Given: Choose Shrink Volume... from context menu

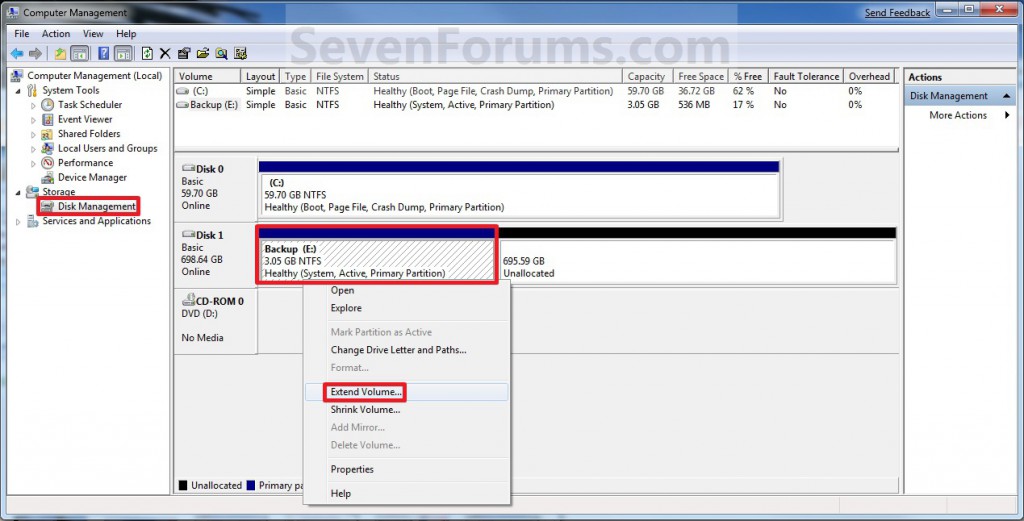Looking at the screenshot, I should (x=406, y=409).
